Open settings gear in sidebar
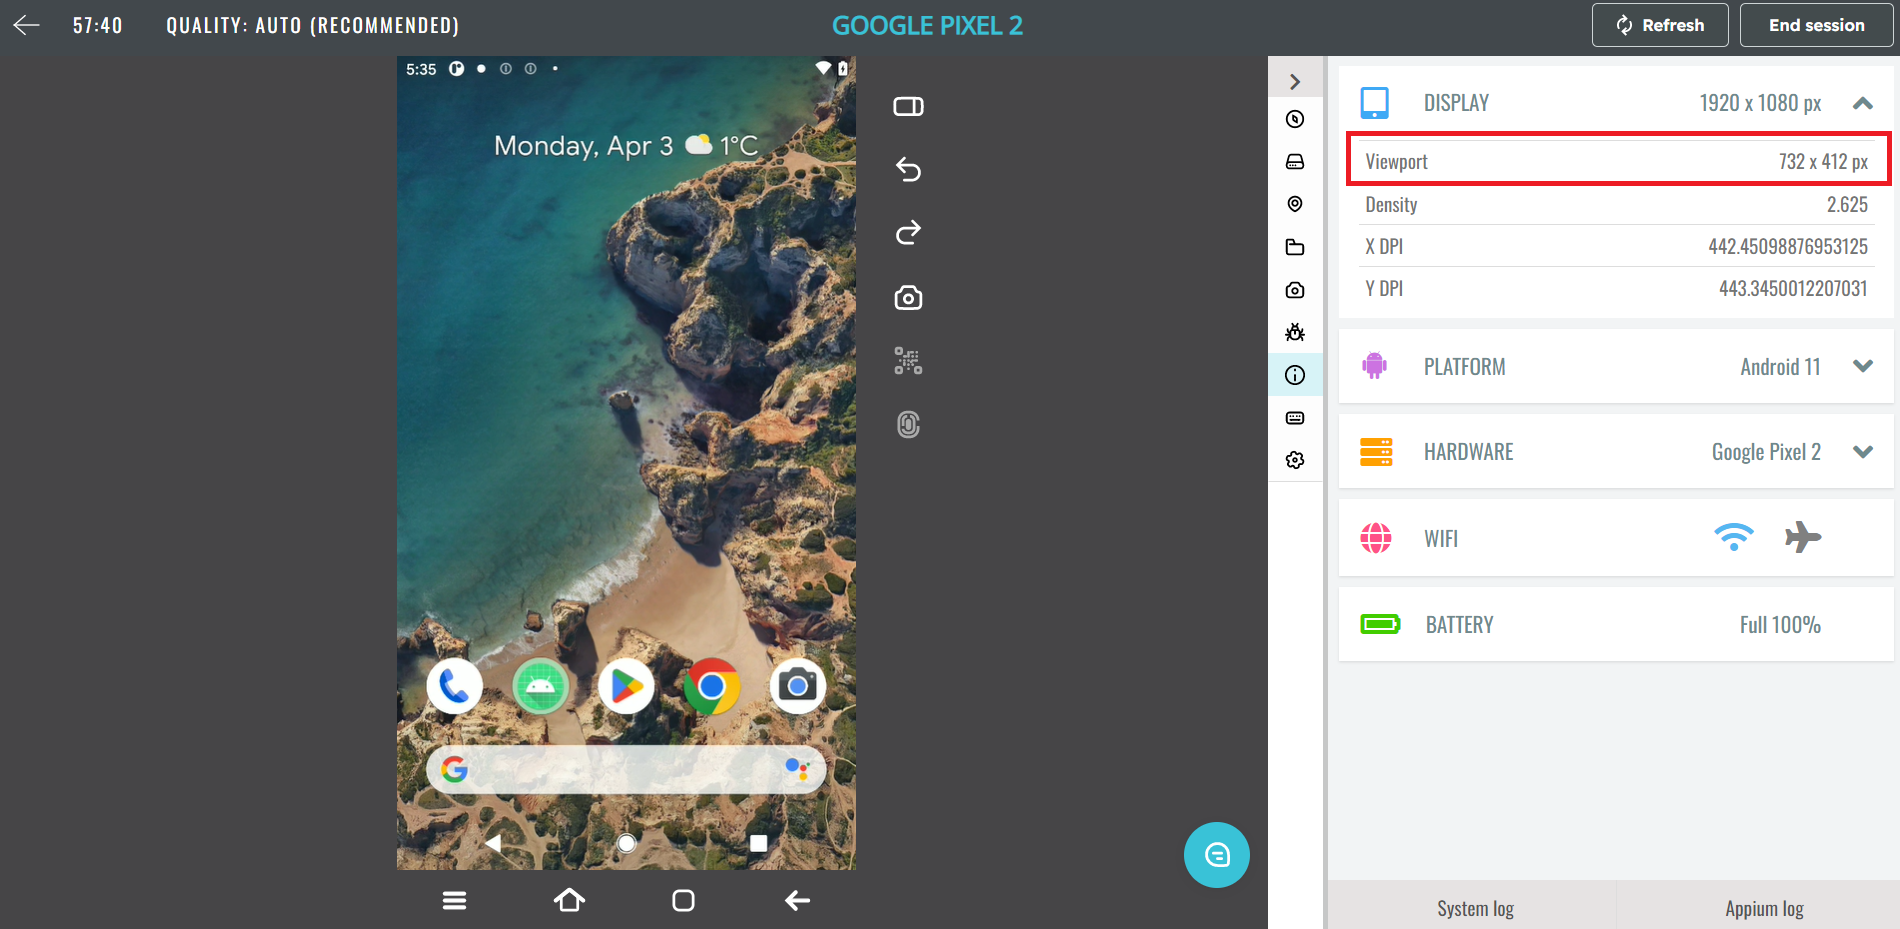The height and width of the screenshot is (929, 1900). [x=1295, y=460]
